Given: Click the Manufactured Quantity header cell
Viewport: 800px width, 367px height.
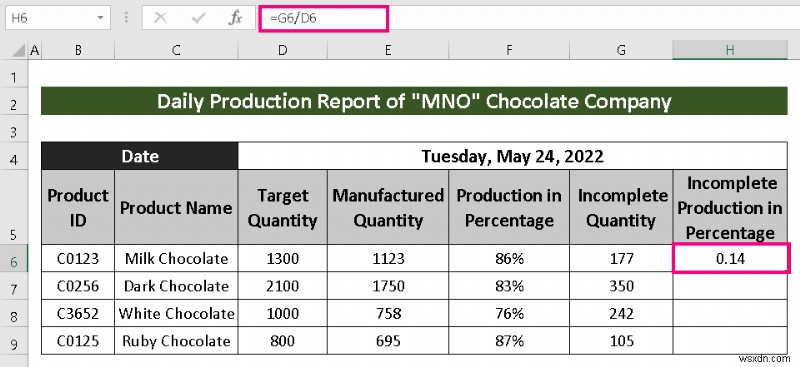Looking at the screenshot, I should (388, 207).
